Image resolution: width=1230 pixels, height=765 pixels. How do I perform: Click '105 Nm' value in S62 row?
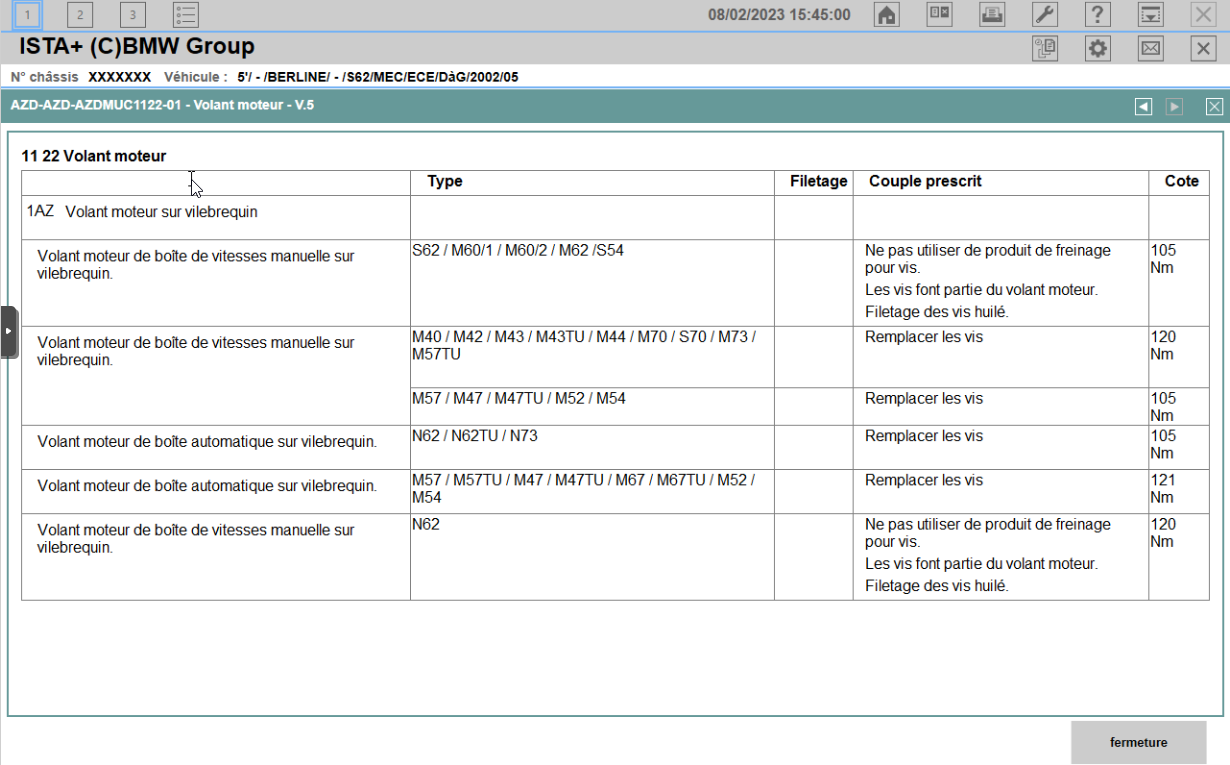point(1163,259)
